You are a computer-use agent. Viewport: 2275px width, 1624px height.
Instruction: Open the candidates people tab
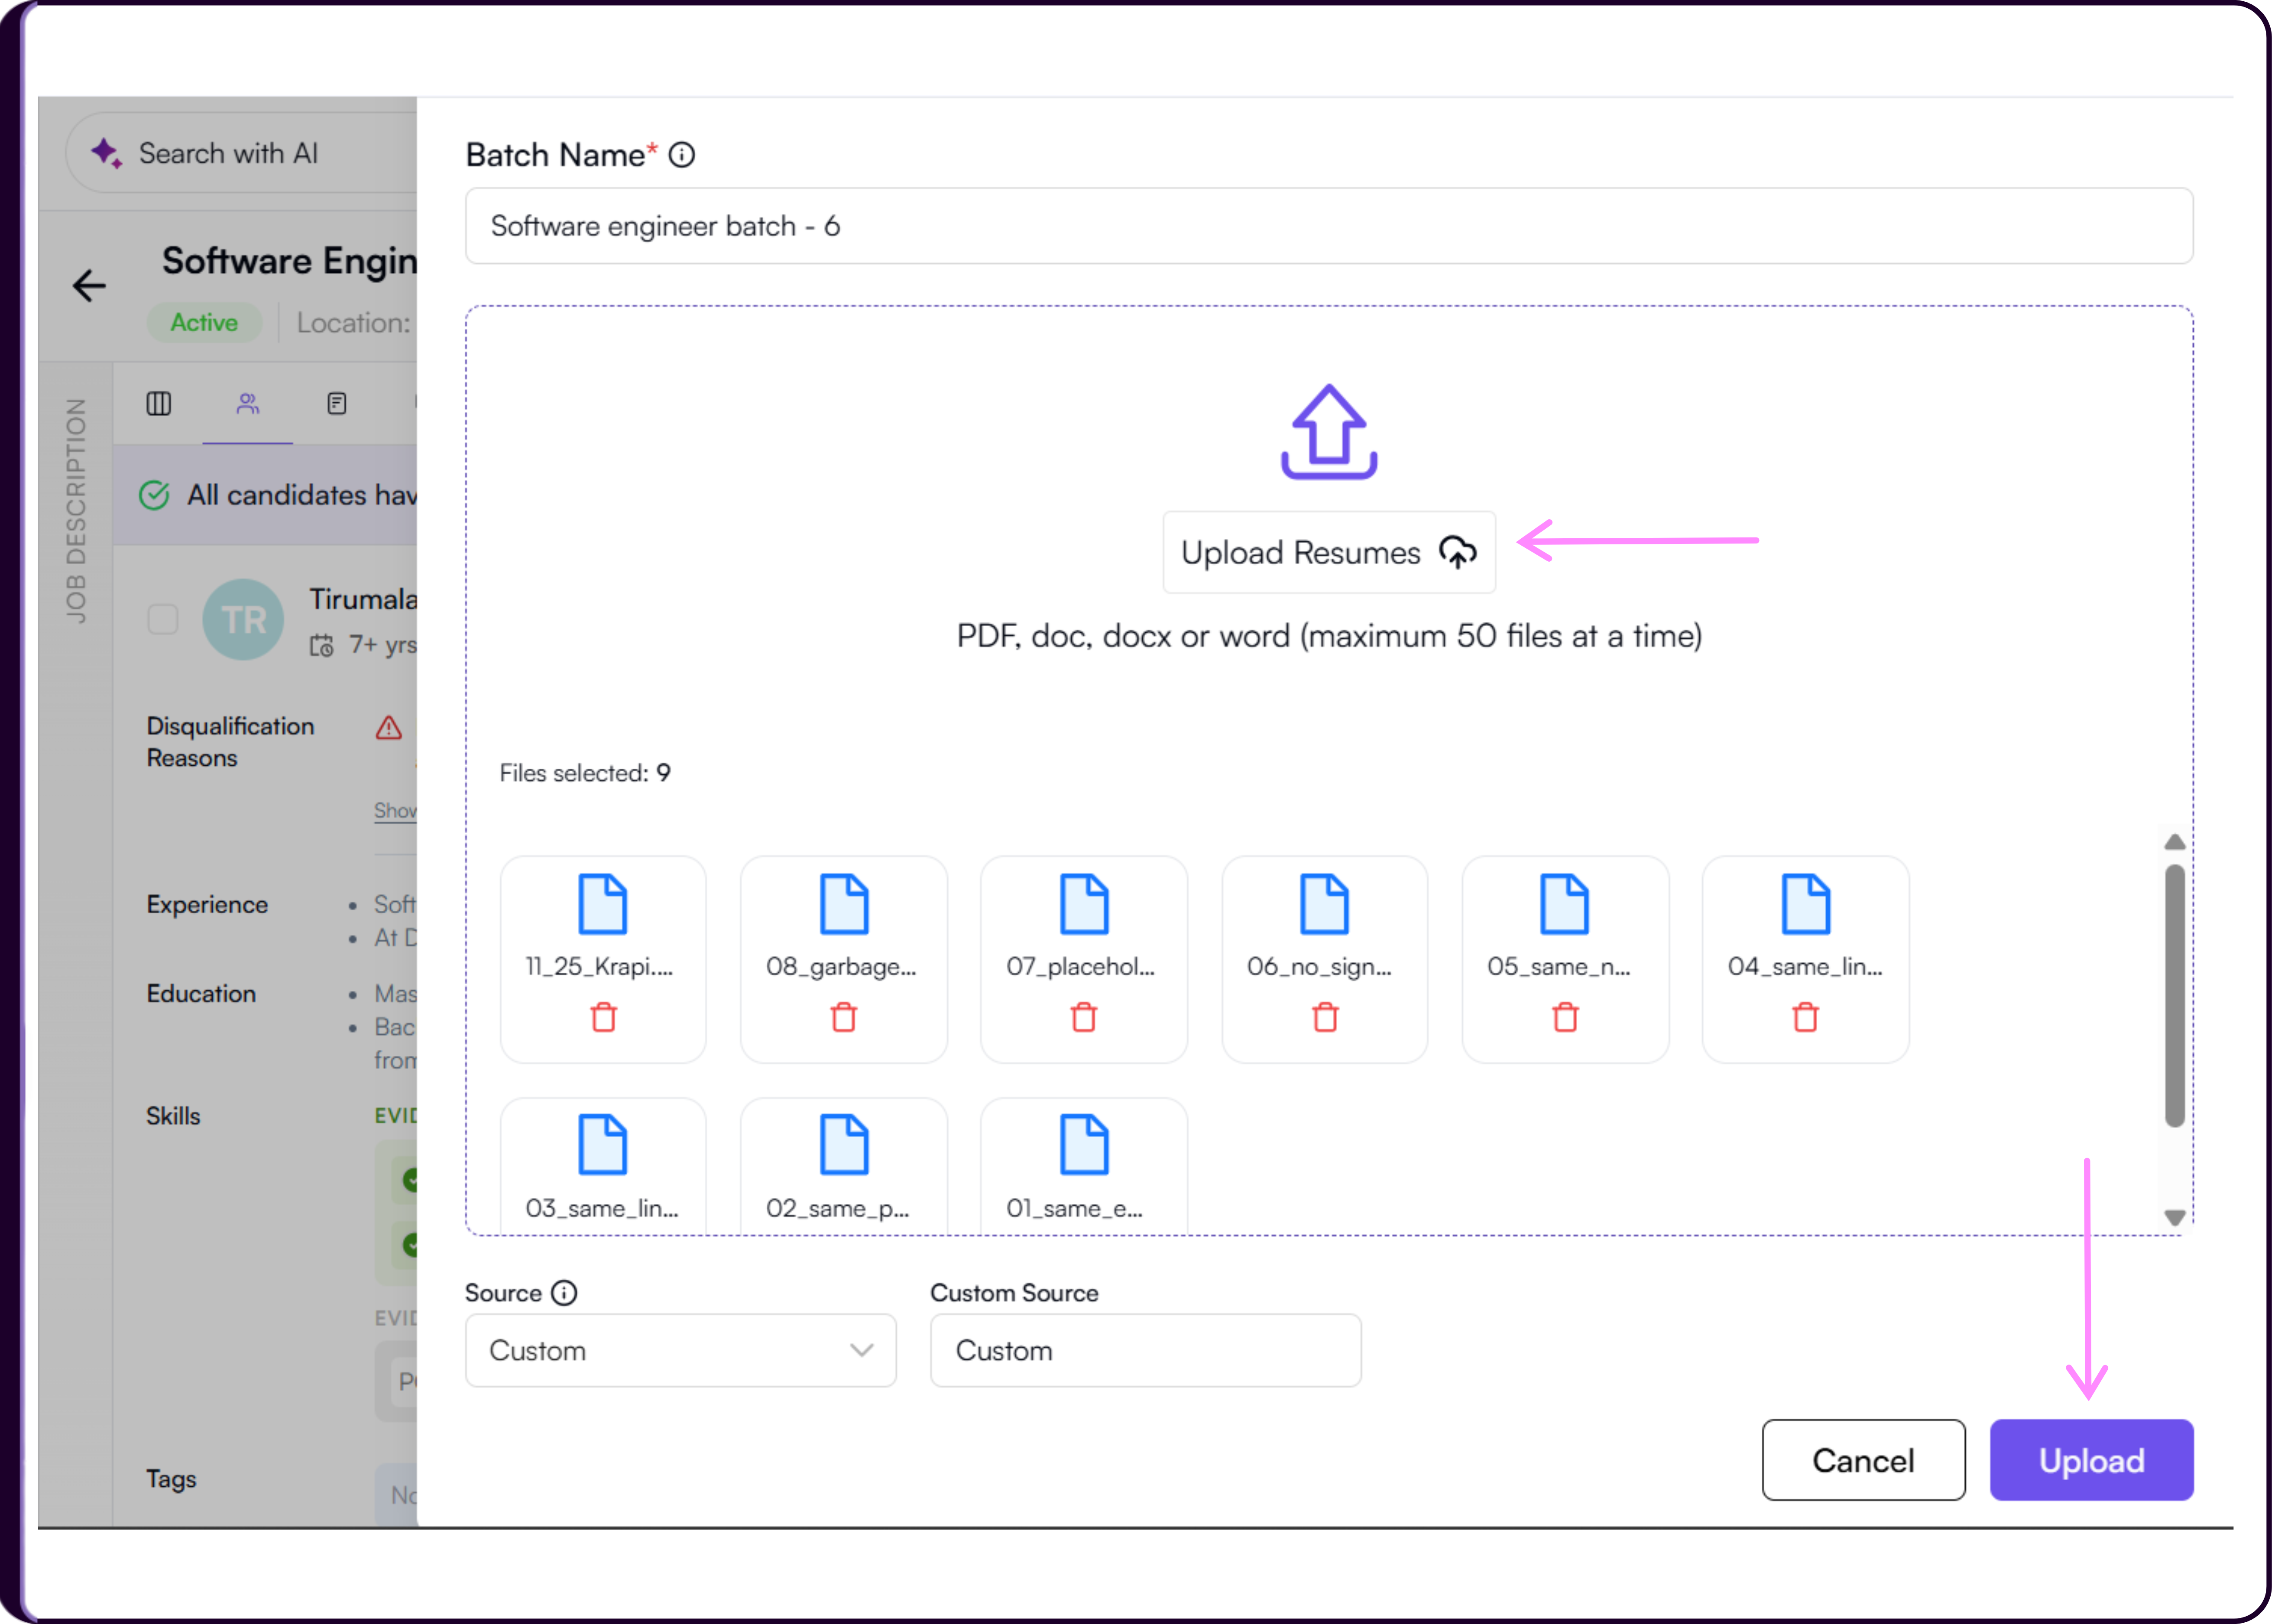248,404
